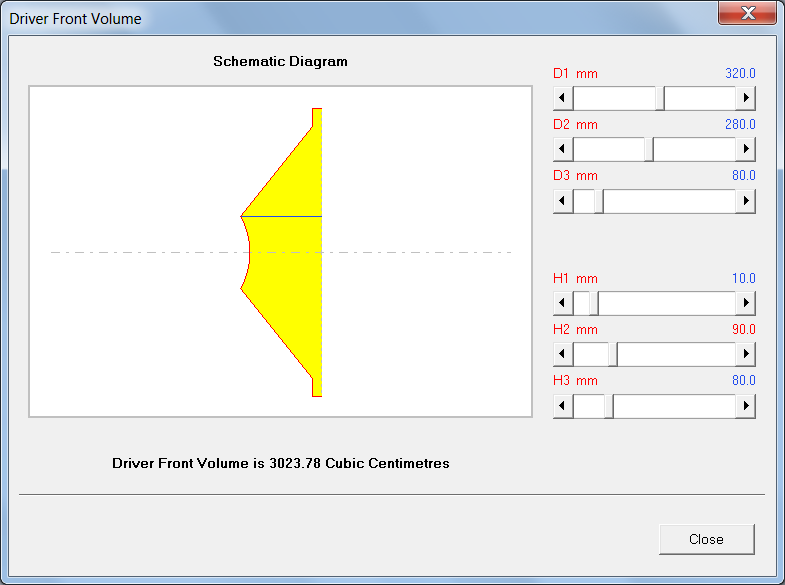This screenshot has height=585, width=785.
Task: Click the H1 slider thumb
Action: [594, 303]
